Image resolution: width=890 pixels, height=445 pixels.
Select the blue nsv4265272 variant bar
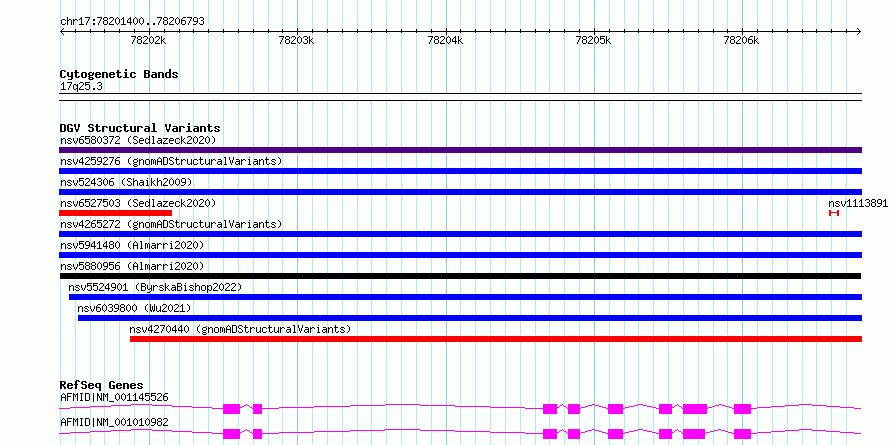pyautogui.click(x=460, y=234)
